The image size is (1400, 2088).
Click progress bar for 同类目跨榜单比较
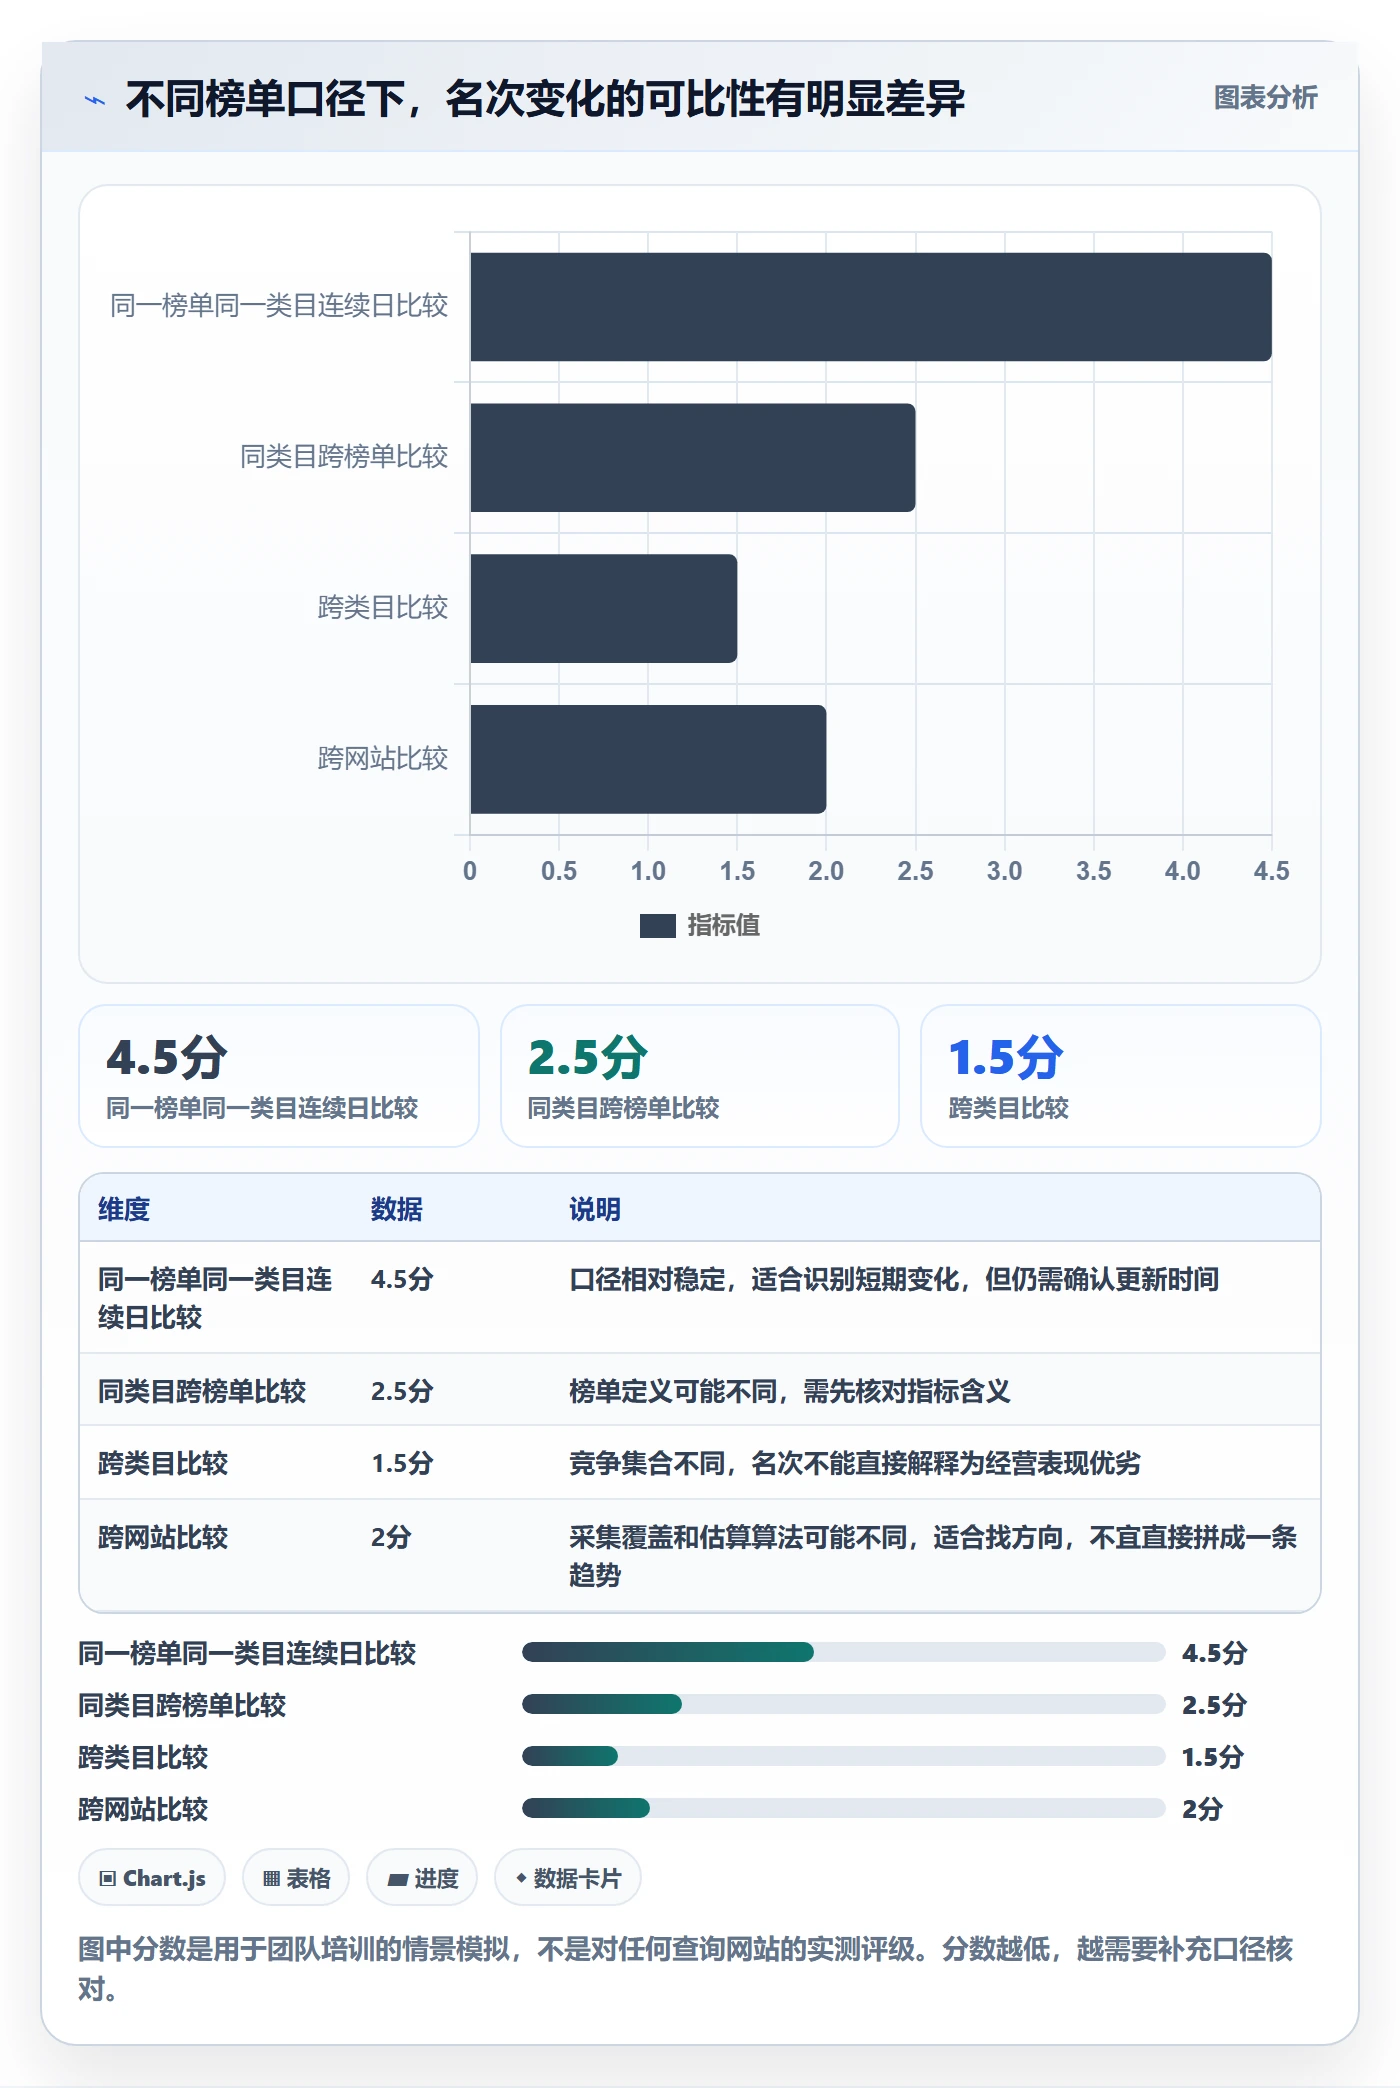[x=844, y=1704]
